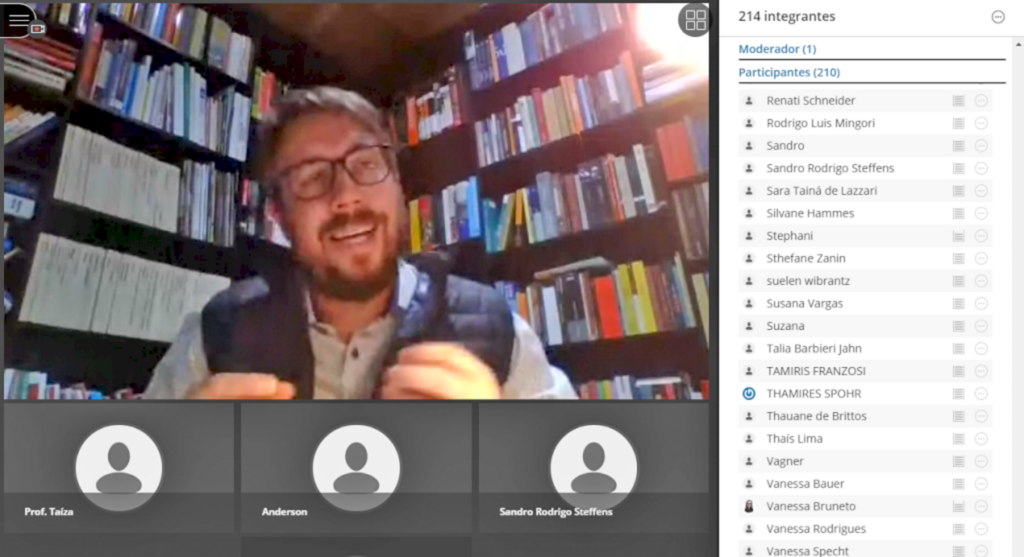Switch the video layout with the grid icon
This screenshot has width=1024, height=557.
pyautogui.click(x=694, y=21)
